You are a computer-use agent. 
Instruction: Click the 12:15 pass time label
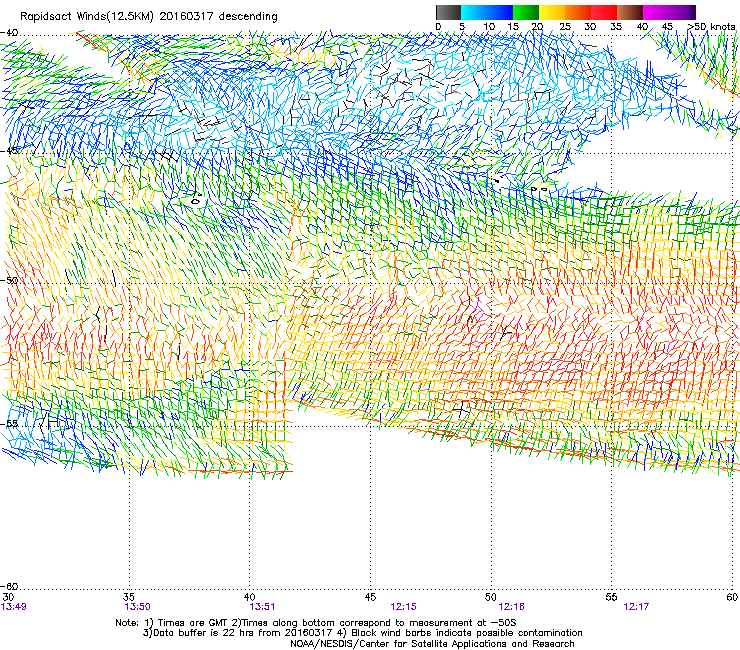point(403,607)
